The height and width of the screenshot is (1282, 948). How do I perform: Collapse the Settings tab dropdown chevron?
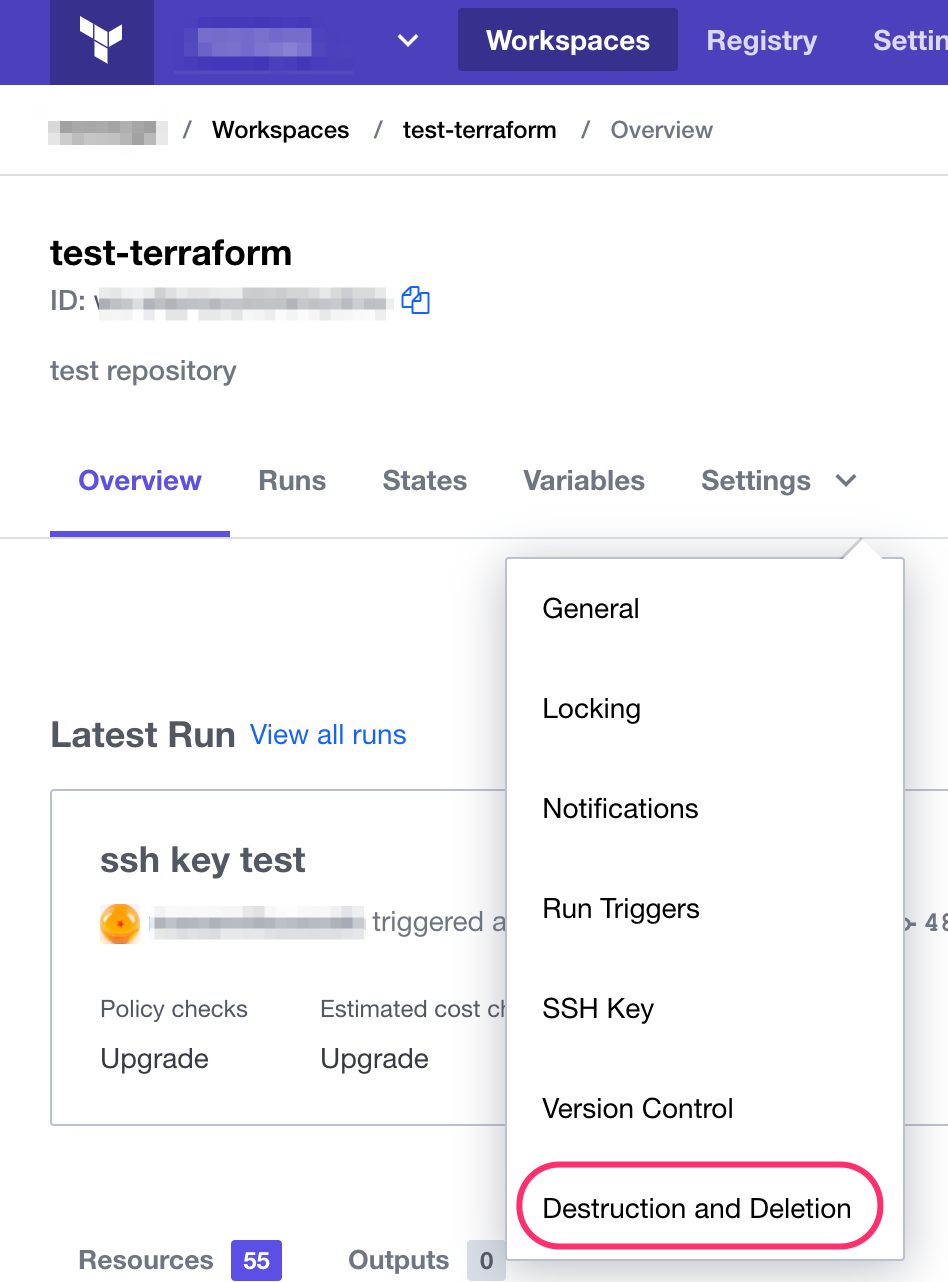[846, 481]
